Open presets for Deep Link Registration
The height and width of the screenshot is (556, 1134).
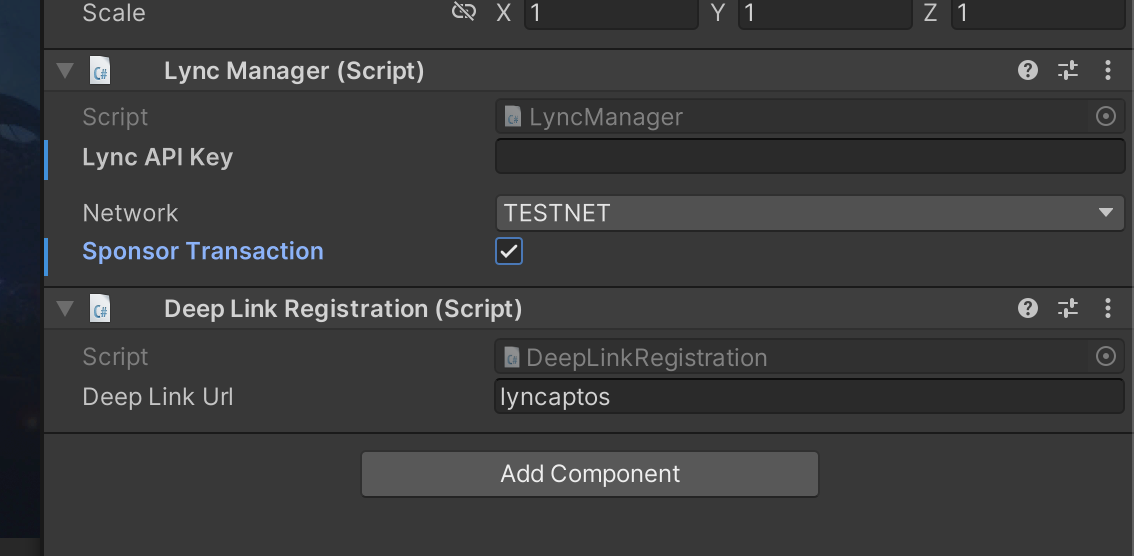[1068, 308]
